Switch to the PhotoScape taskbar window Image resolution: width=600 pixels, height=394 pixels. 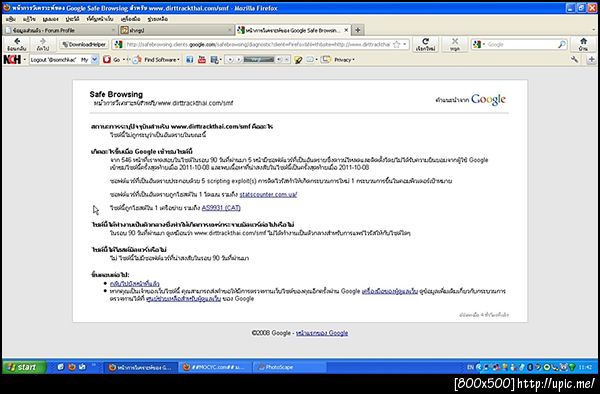click(290, 367)
